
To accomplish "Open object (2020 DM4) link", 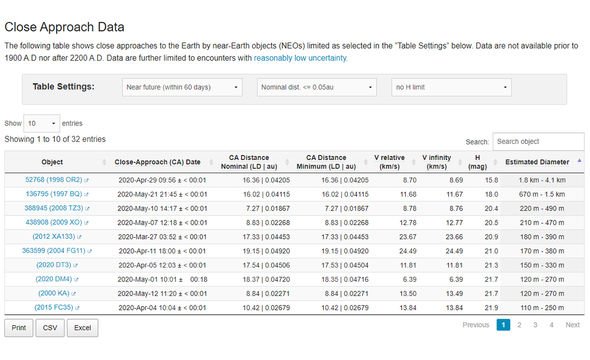I will tap(54, 279).
